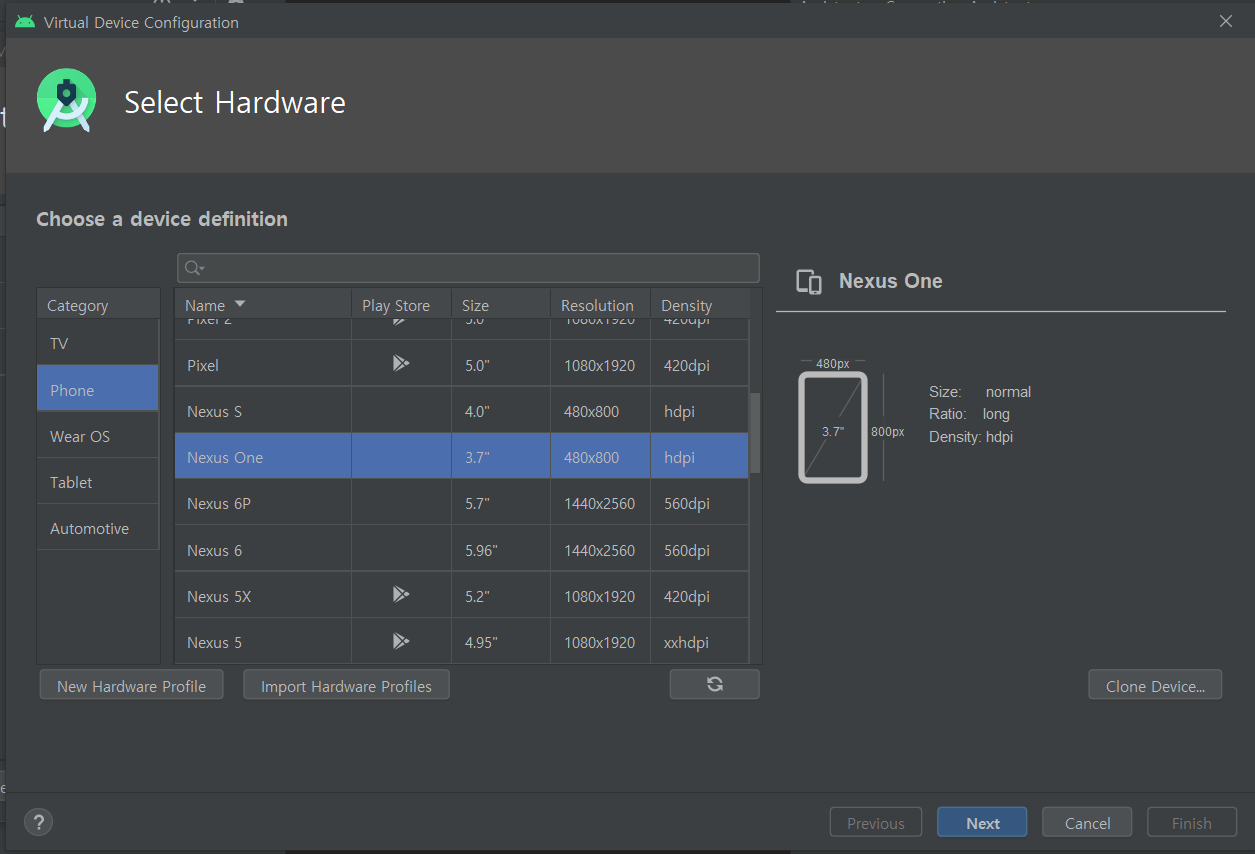Click the Next button
The height and width of the screenshot is (854, 1255).
pos(982,822)
